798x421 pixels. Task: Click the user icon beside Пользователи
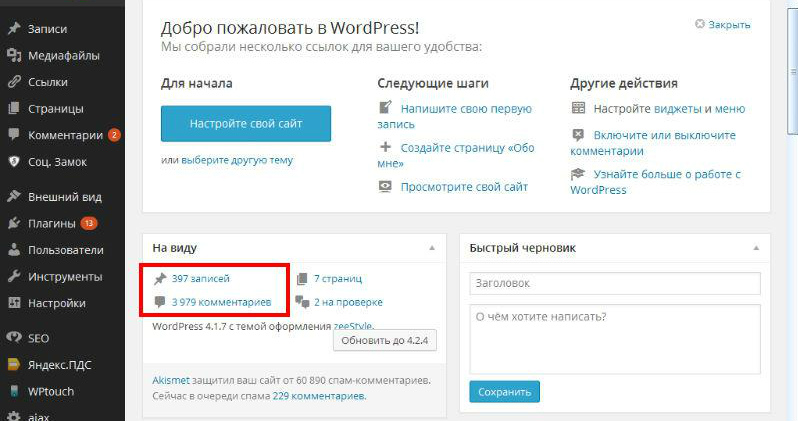(x=14, y=249)
